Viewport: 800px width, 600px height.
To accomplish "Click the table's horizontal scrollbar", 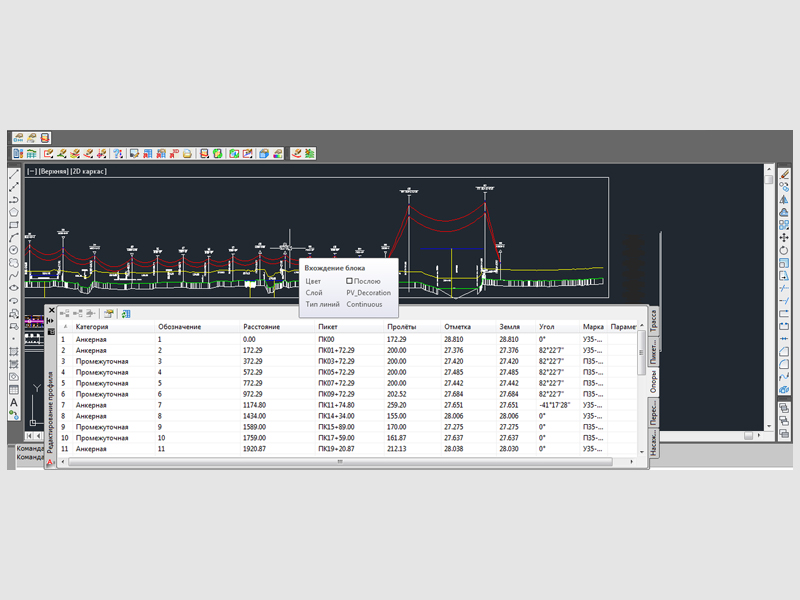I will coord(340,458).
